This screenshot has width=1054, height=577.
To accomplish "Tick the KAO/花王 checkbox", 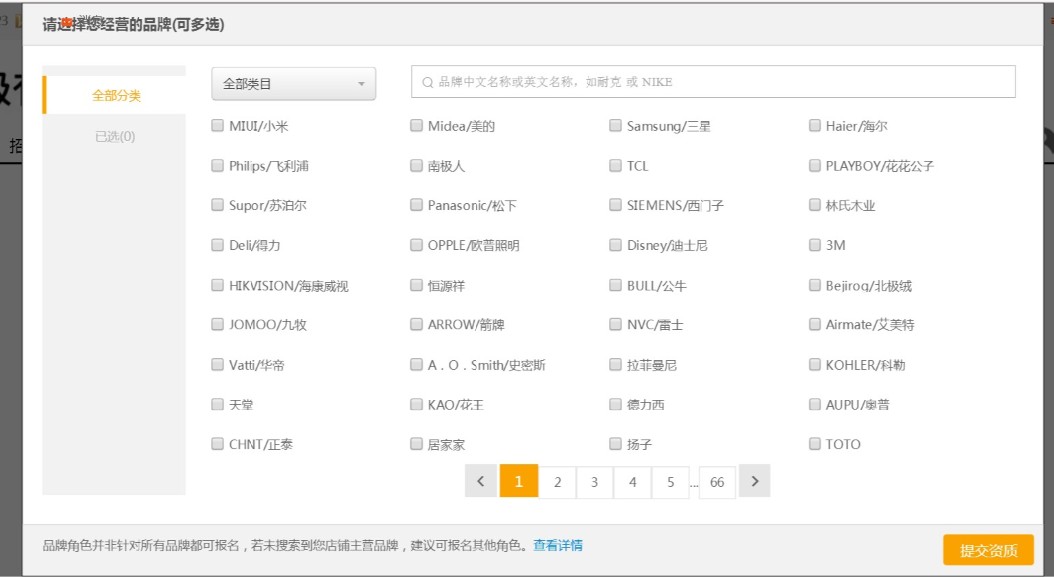I will click(416, 404).
